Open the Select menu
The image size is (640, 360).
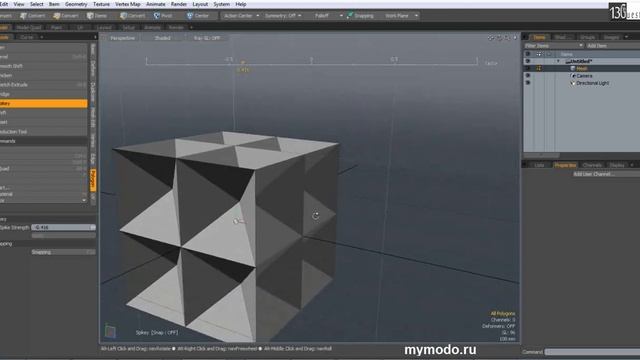pos(37,4)
